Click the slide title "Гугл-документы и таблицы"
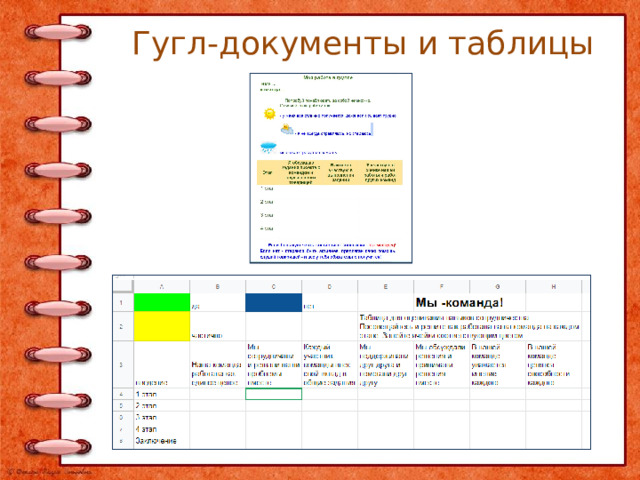 coord(362,43)
